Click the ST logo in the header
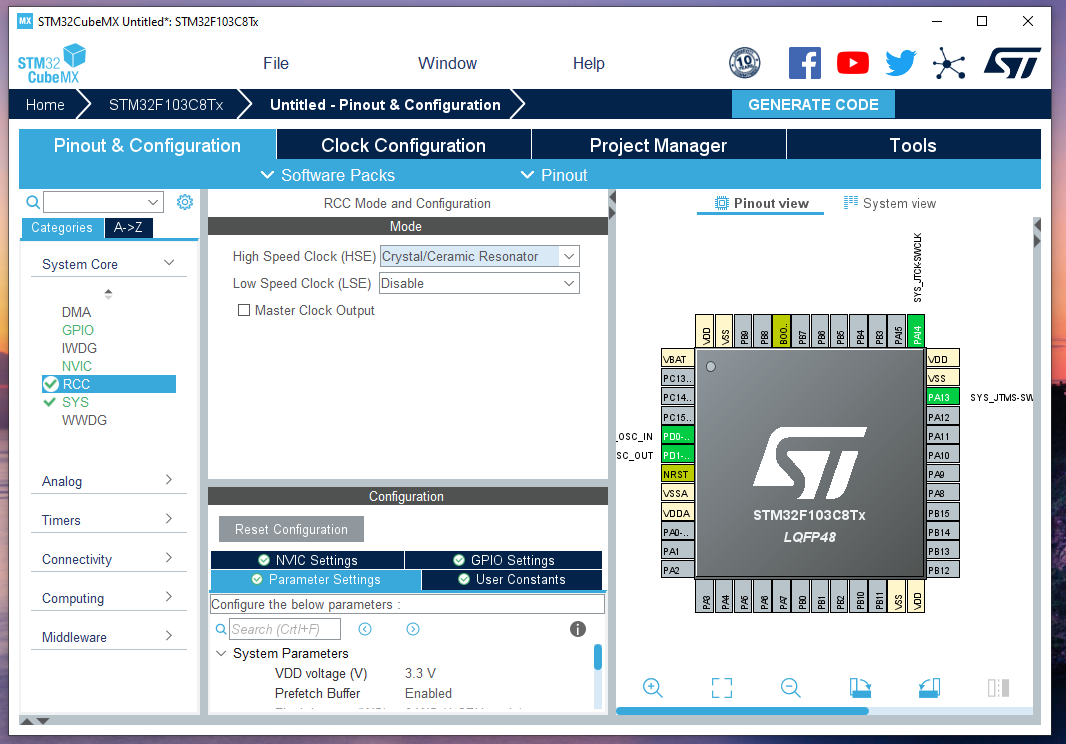 click(x=1012, y=63)
